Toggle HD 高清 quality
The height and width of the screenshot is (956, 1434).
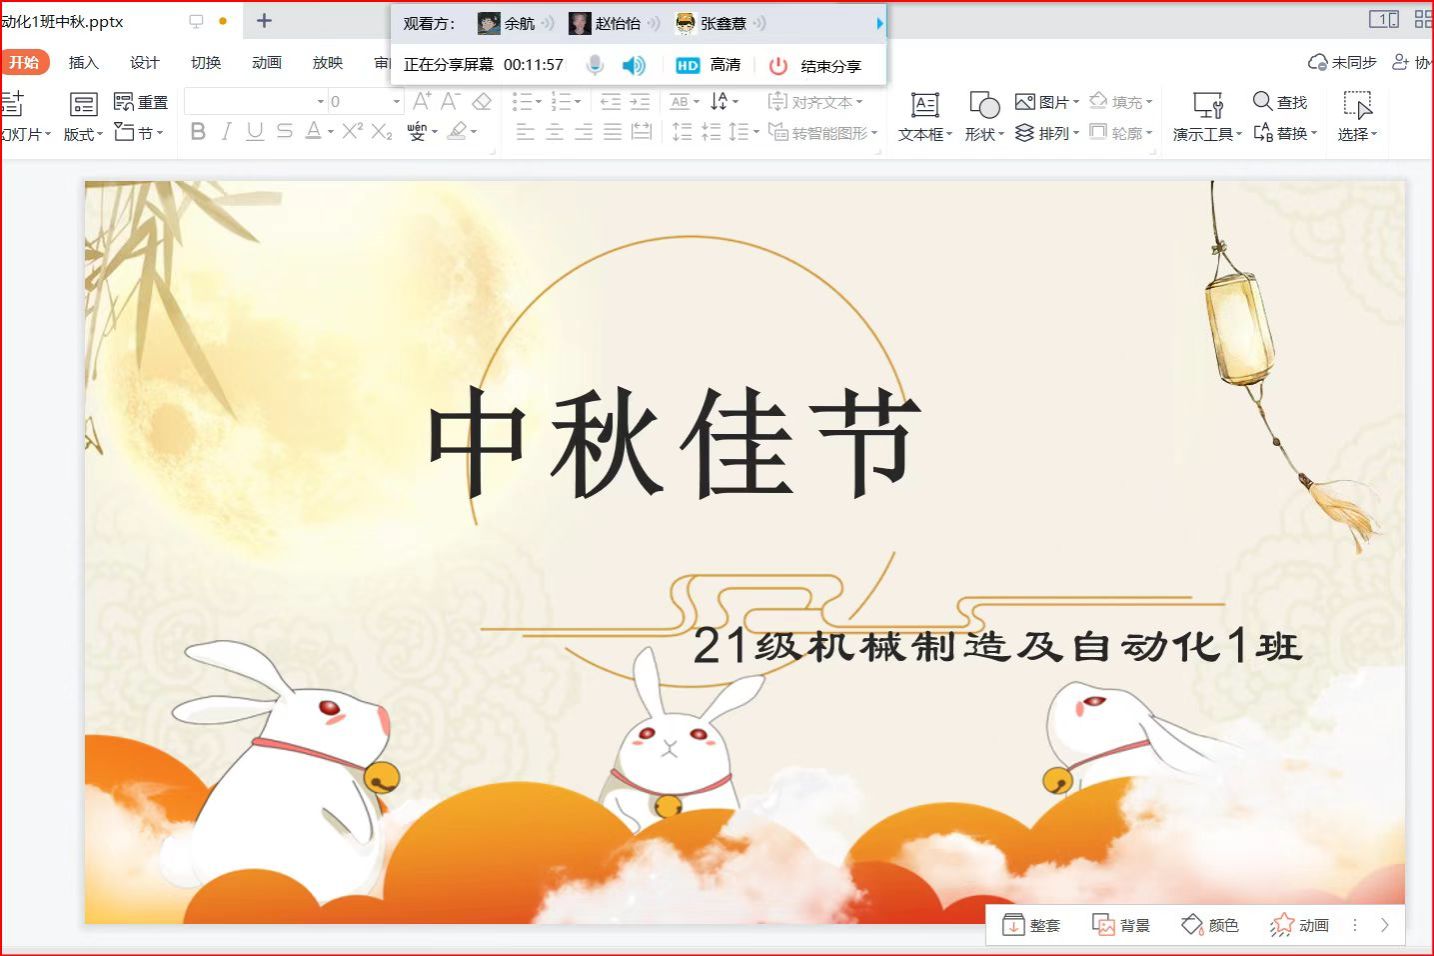pyautogui.click(x=708, y=65)
